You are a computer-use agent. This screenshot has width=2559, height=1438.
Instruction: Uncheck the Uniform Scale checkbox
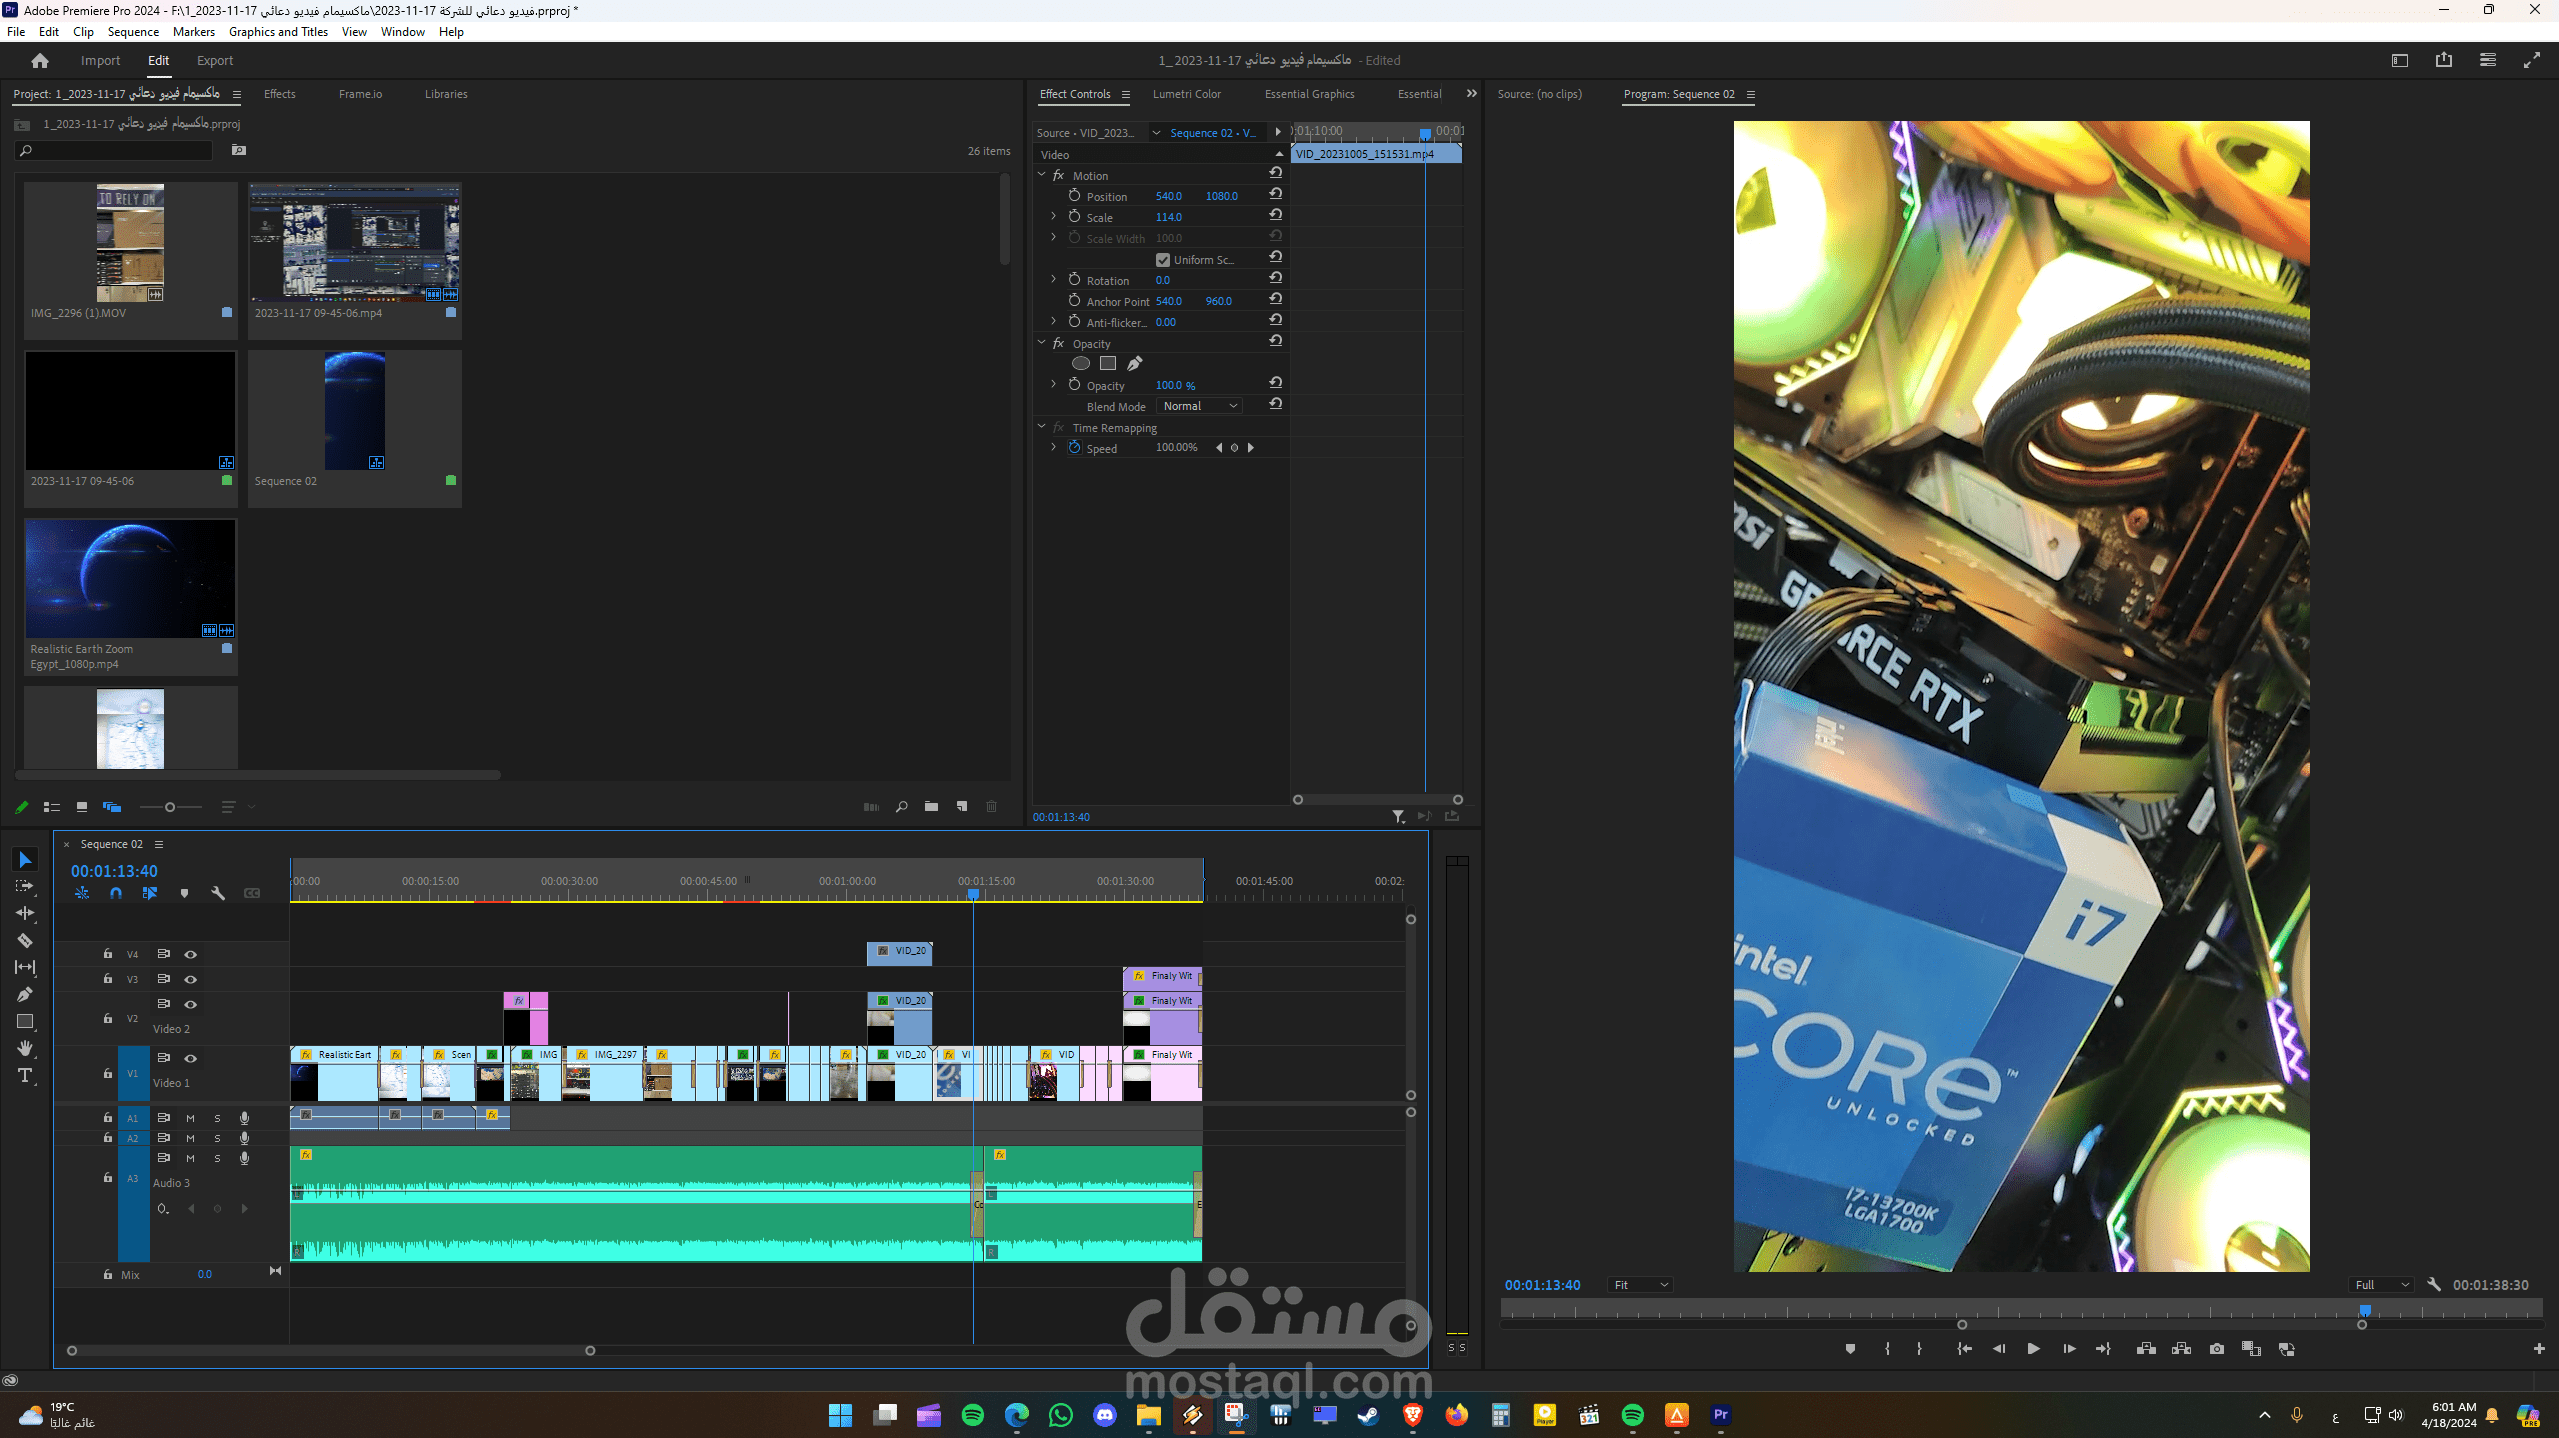[1163, 260]
